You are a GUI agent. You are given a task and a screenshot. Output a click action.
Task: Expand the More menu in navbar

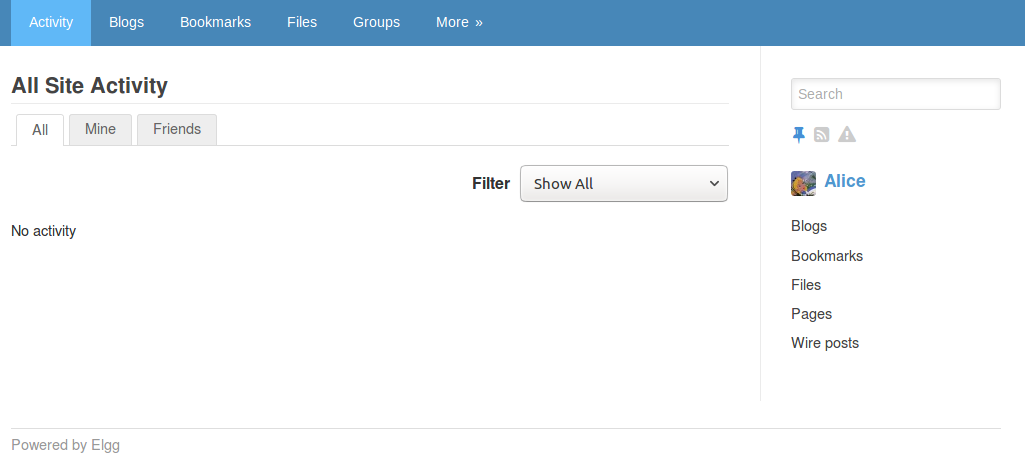[459, 22]
